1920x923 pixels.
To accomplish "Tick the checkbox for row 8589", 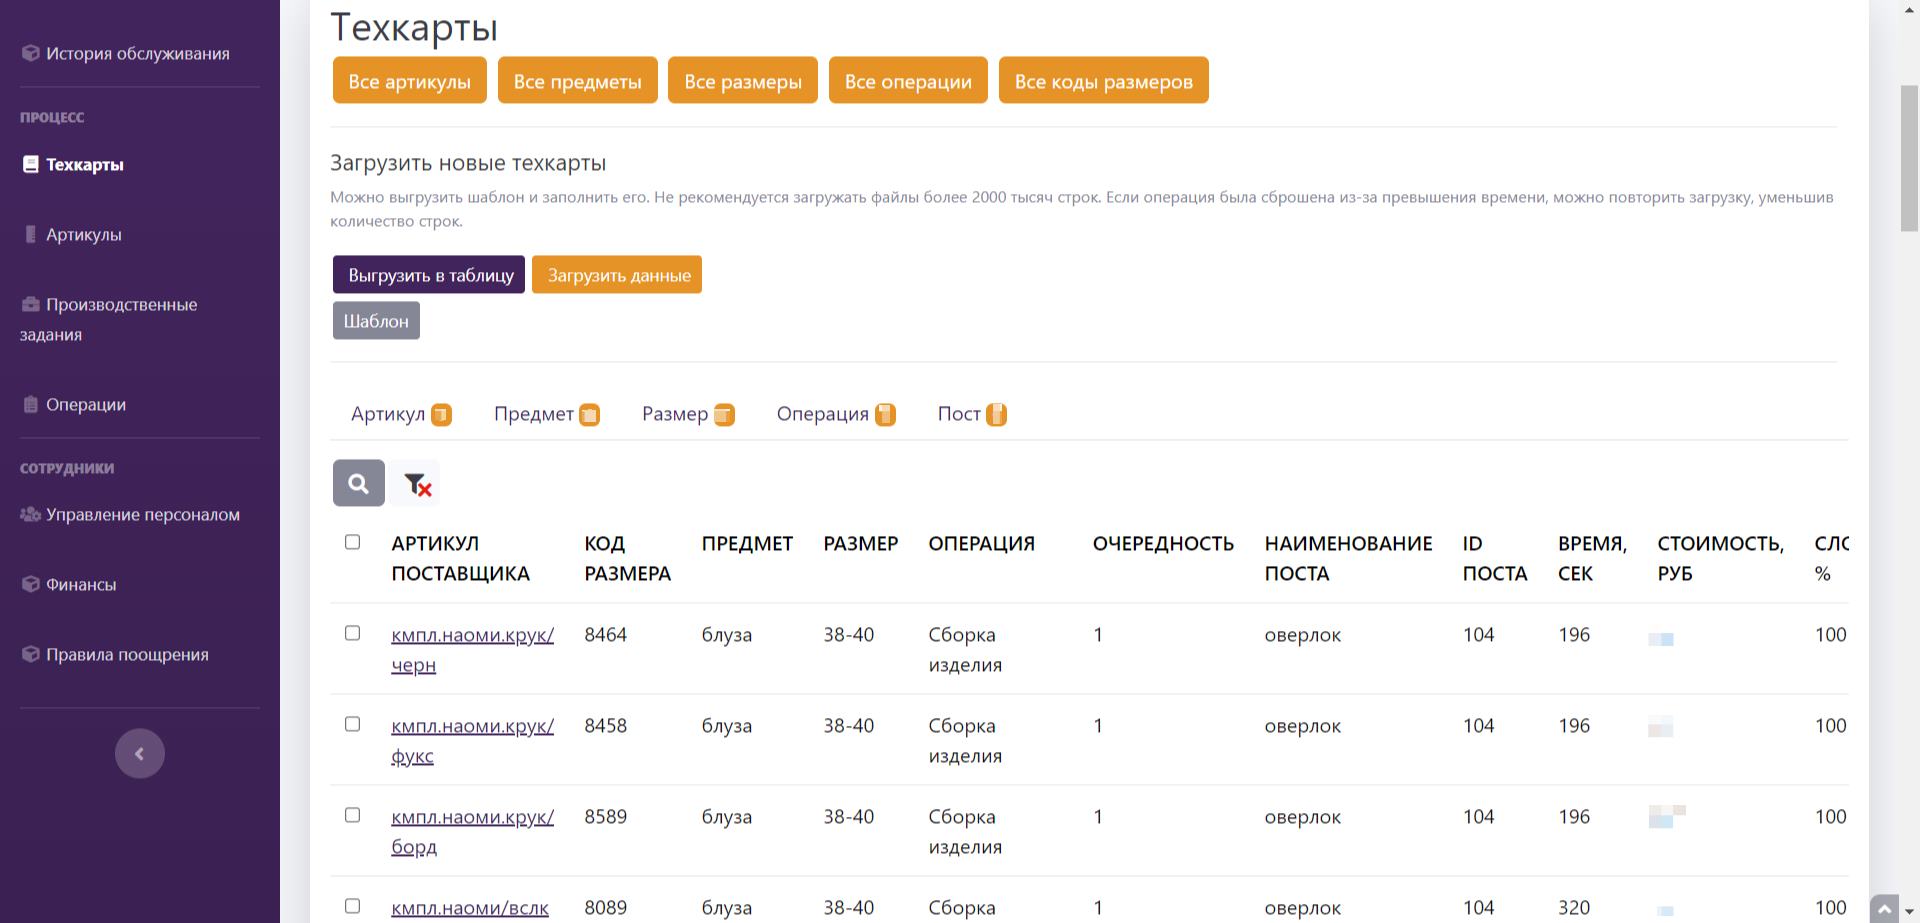I will (x=352, y=815).
